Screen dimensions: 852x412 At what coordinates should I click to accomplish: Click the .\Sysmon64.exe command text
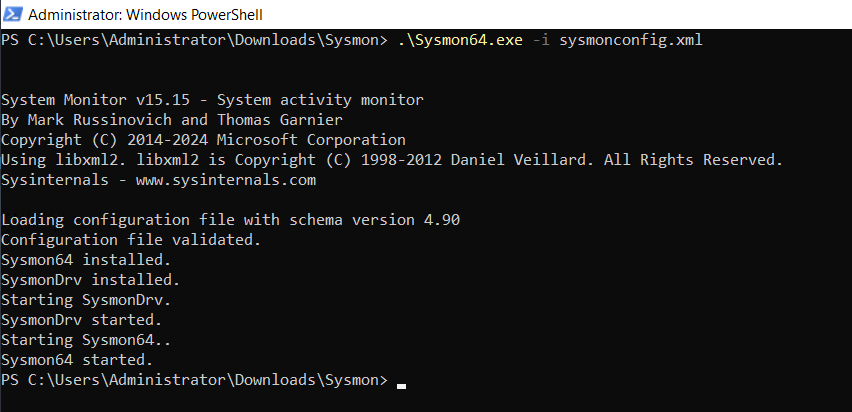point(461,40)
